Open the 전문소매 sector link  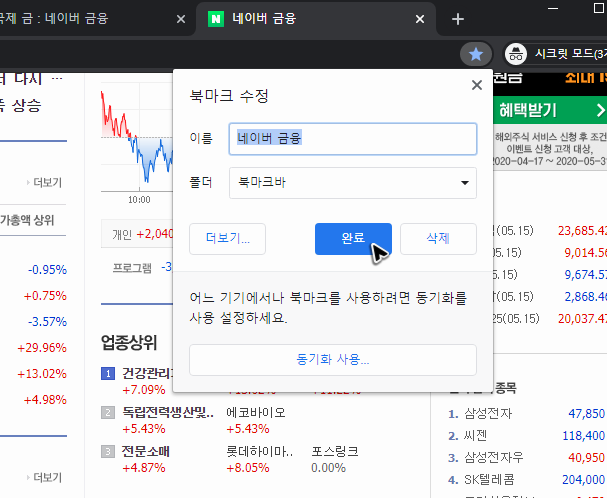pos(146,451)
